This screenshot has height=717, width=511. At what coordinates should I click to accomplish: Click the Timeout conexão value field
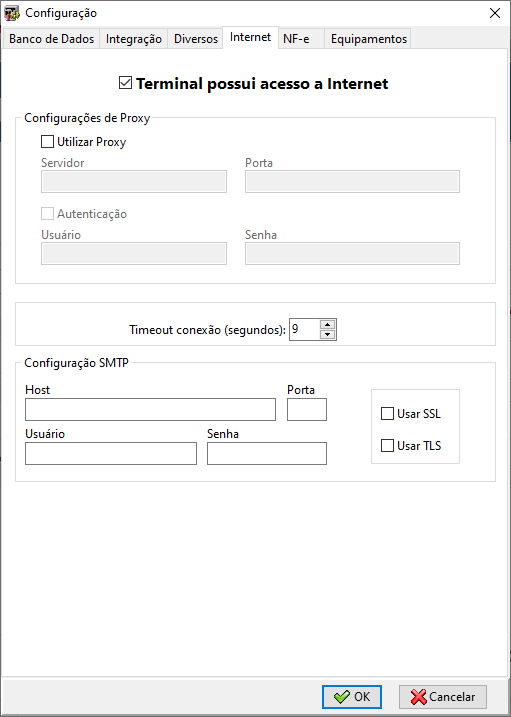304,329
